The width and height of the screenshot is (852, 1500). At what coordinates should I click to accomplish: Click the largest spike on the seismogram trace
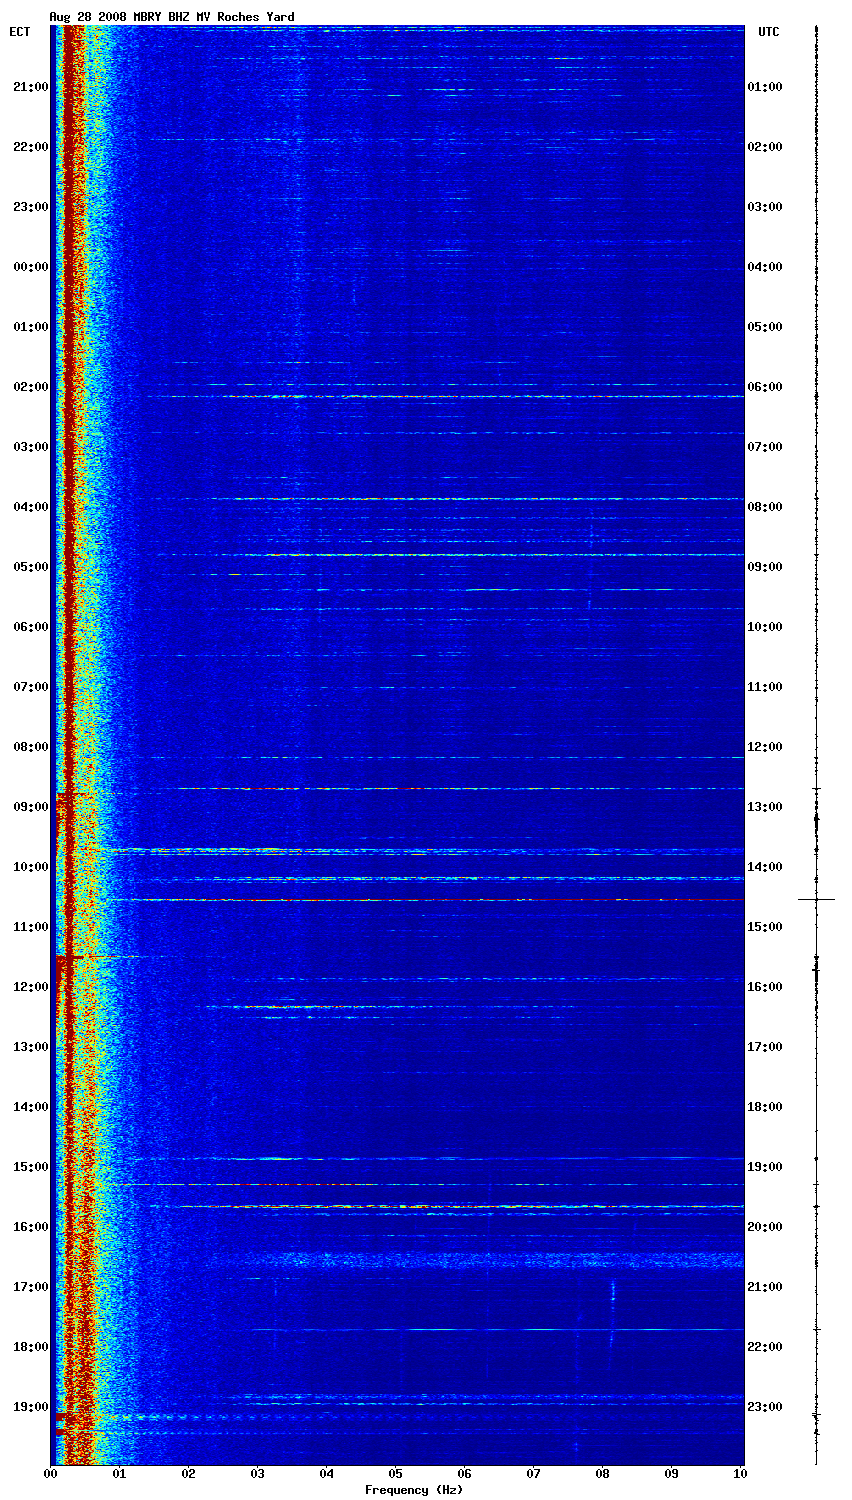[816, 900]
